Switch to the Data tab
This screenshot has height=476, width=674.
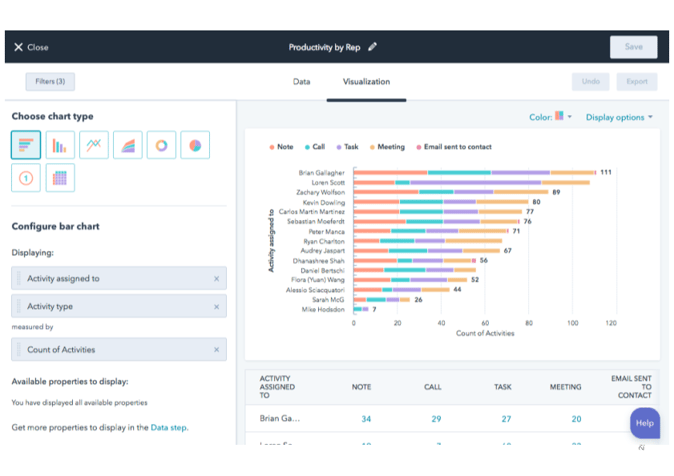301,82
